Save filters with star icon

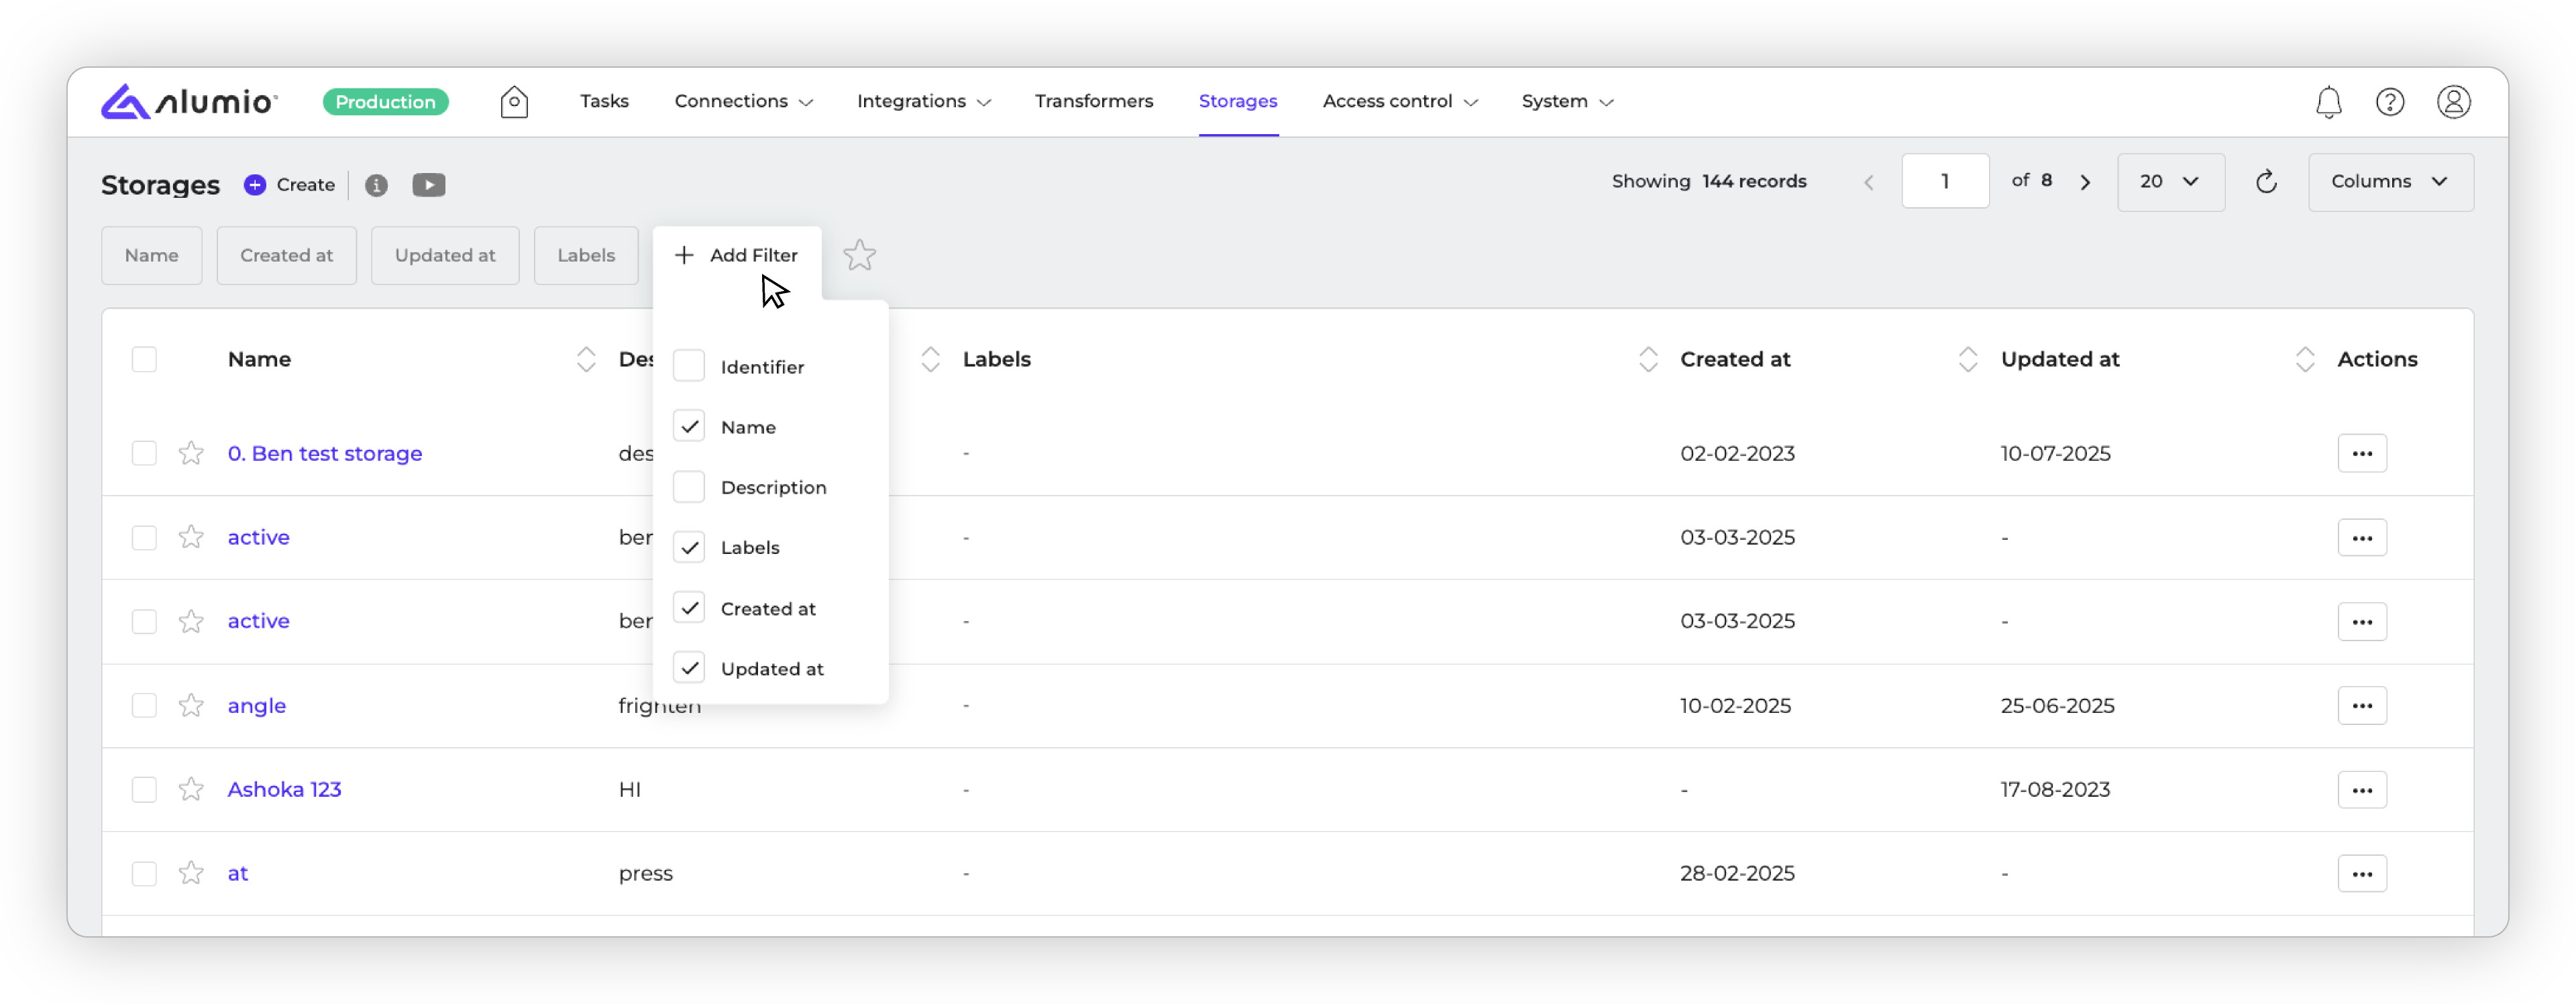click(x=859, y=256)
